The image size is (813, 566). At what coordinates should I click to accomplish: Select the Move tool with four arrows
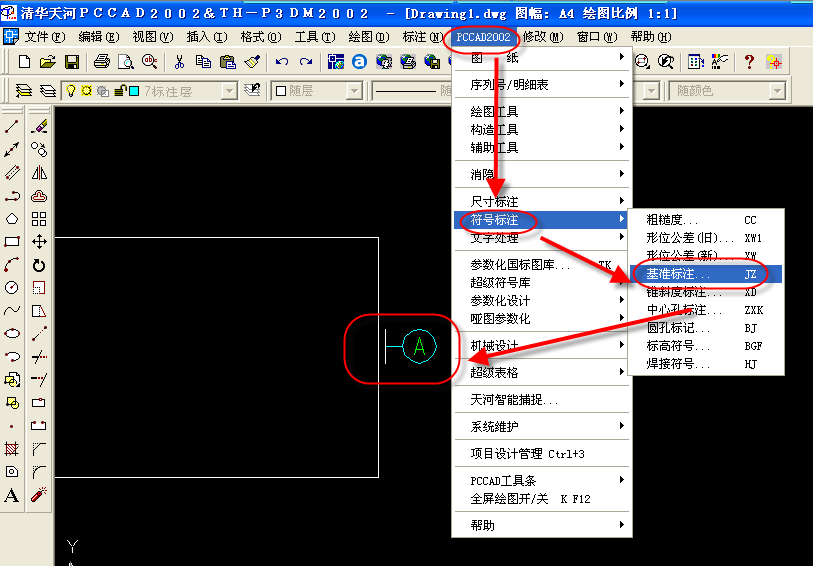(x=39, y=242)
